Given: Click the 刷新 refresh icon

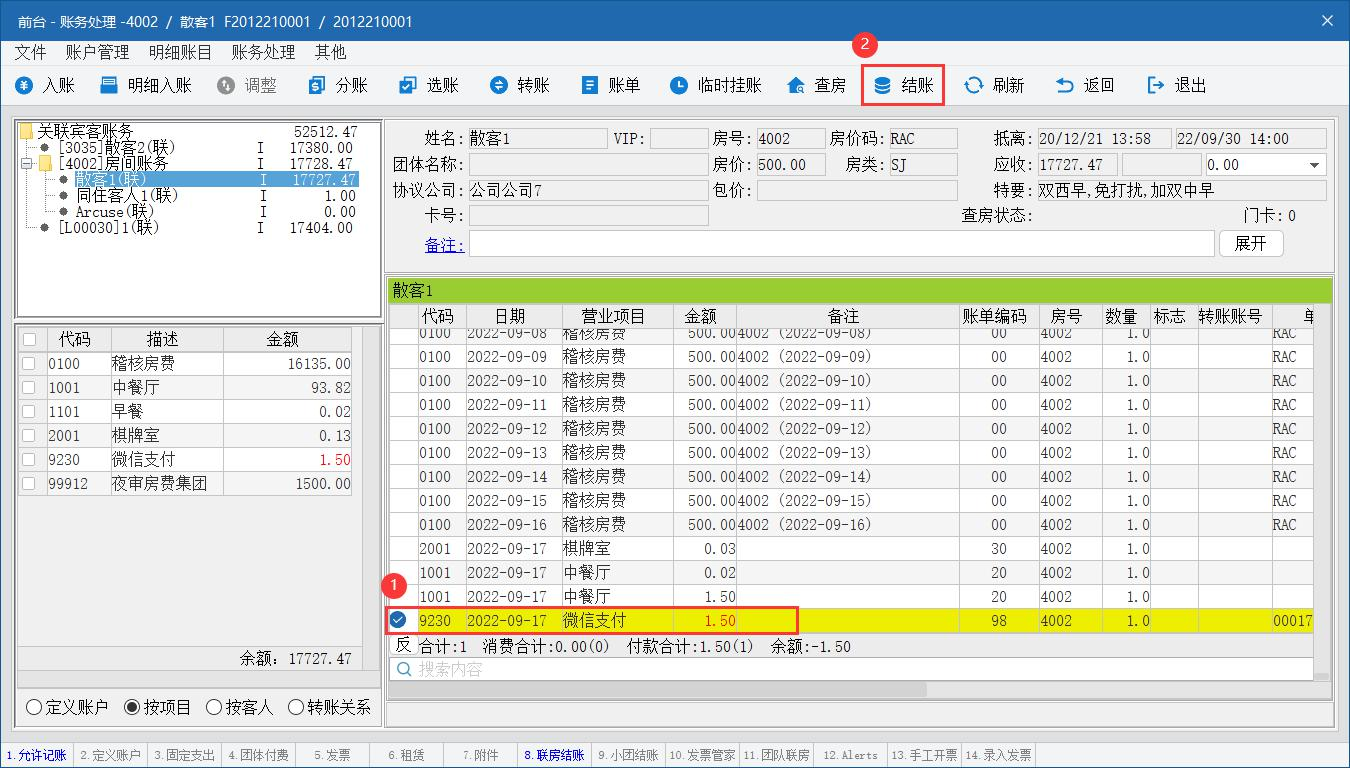Looking at the screenshot, I should pos(973,86).
